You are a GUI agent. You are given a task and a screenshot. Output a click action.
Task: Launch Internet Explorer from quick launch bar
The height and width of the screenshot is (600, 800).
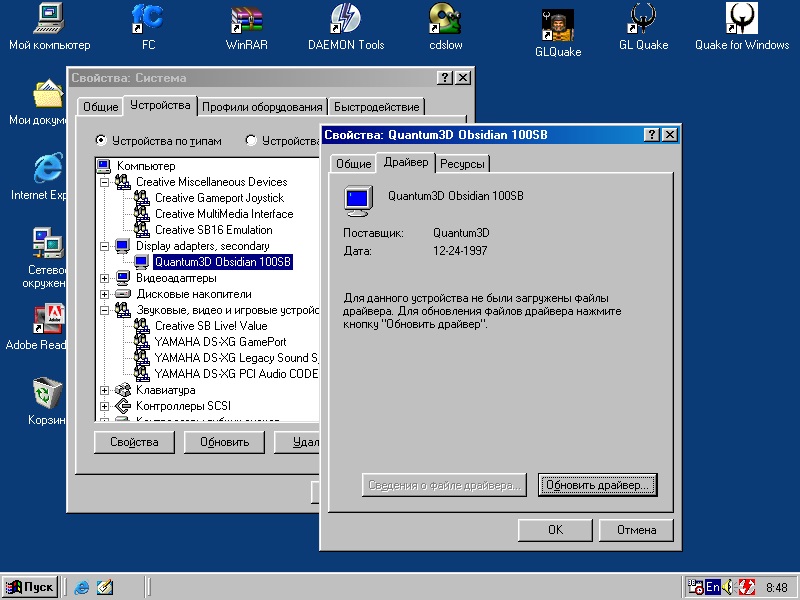tap(82, 587)
